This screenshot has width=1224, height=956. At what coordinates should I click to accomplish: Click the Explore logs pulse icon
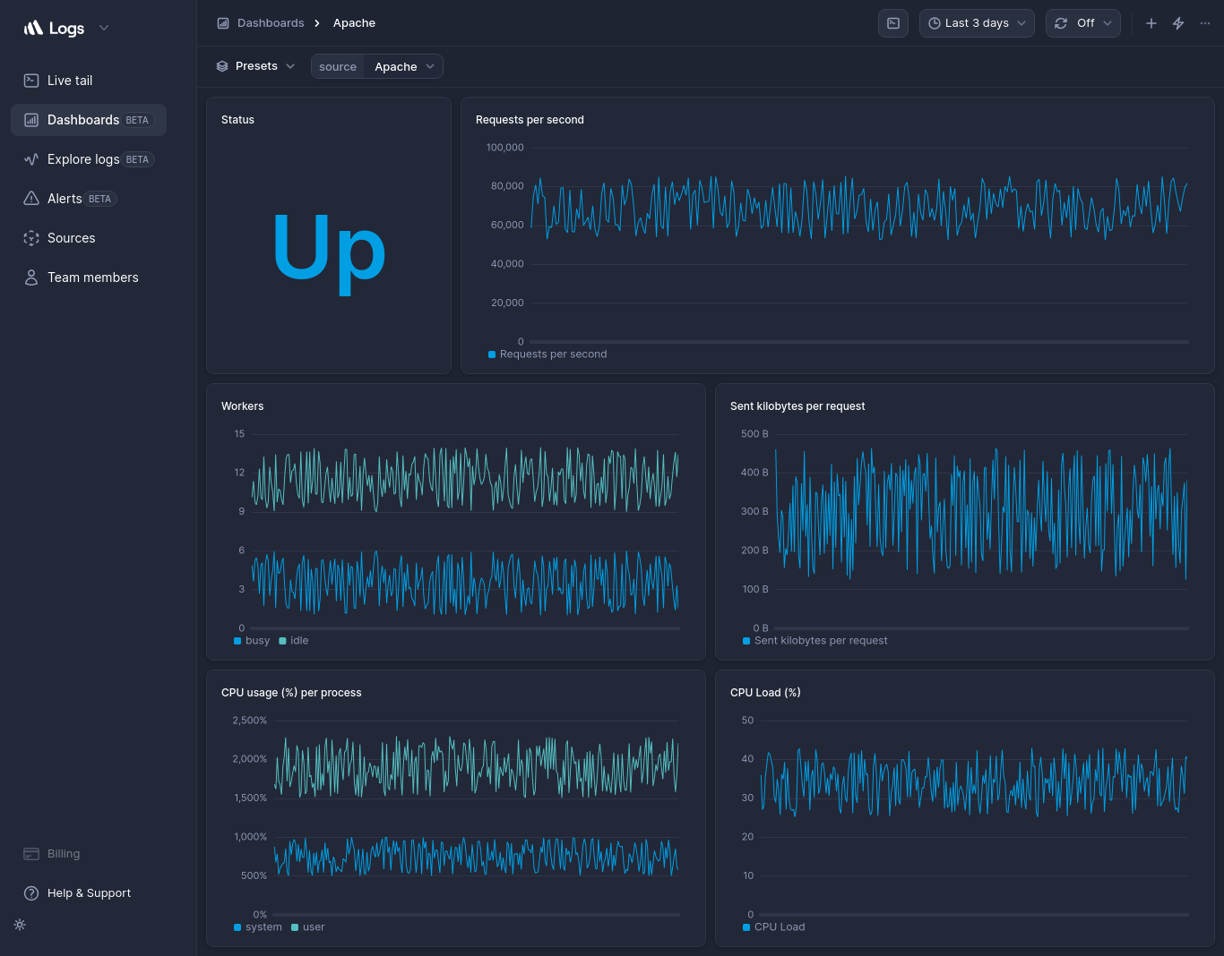pyautogui.click(x=31, y=159)
